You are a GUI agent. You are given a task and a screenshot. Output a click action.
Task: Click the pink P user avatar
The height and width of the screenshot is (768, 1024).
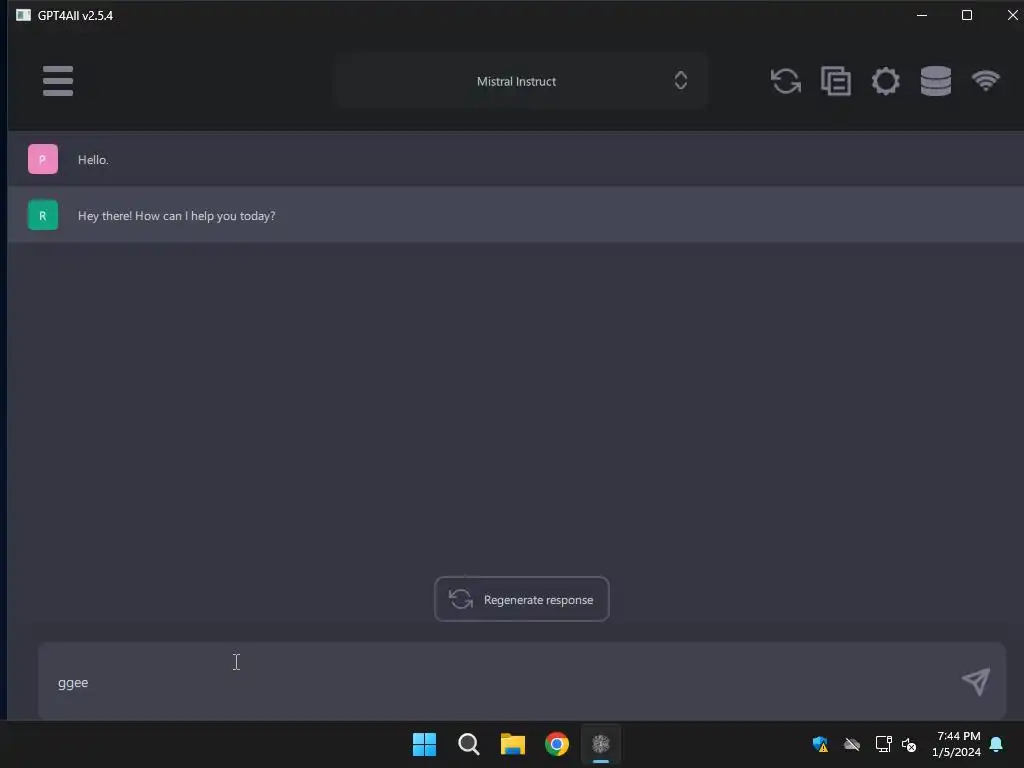pyautogui.click(x=43, y=159)
